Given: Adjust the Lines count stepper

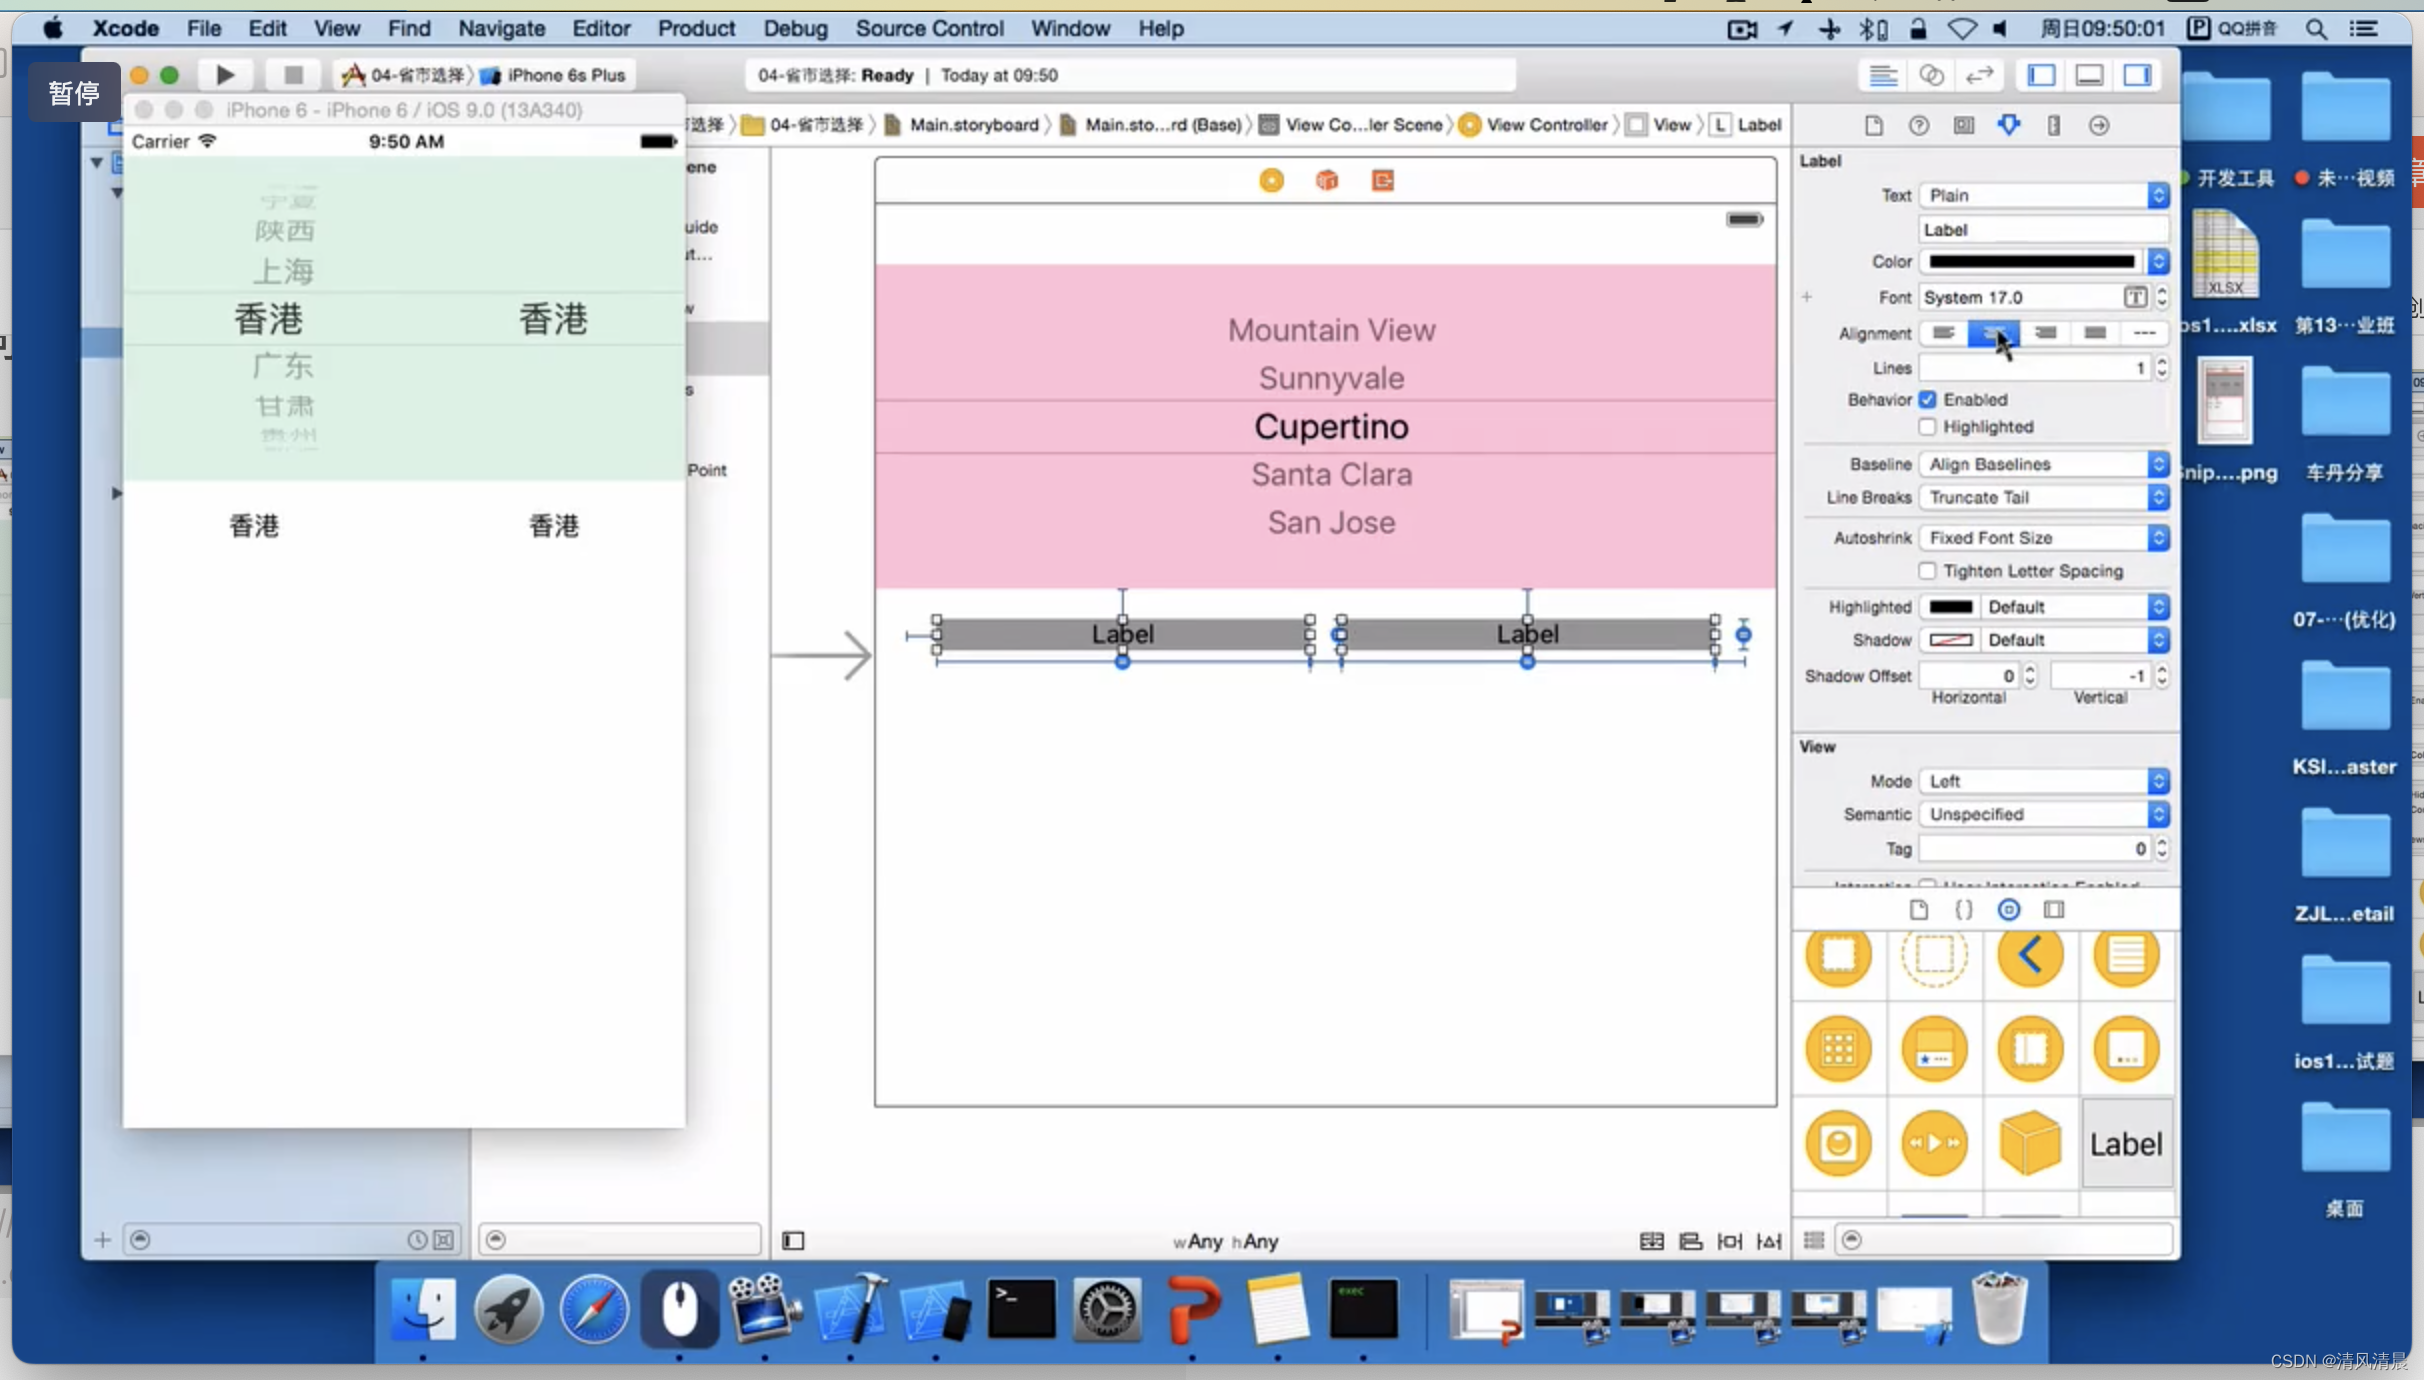Looking at the screenshot, I should [x=2161, y=368].
